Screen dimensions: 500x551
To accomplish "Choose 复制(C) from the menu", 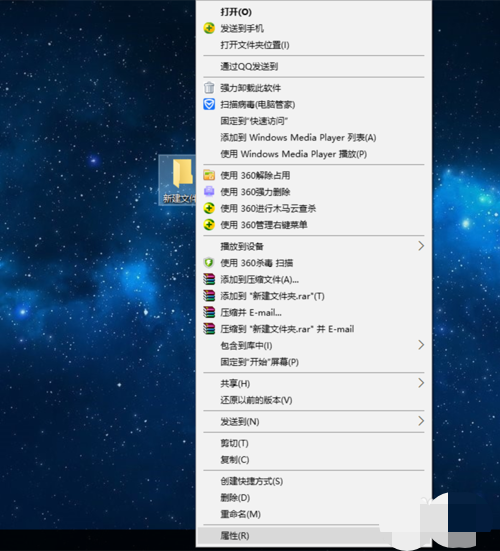I will coord(314,460).
